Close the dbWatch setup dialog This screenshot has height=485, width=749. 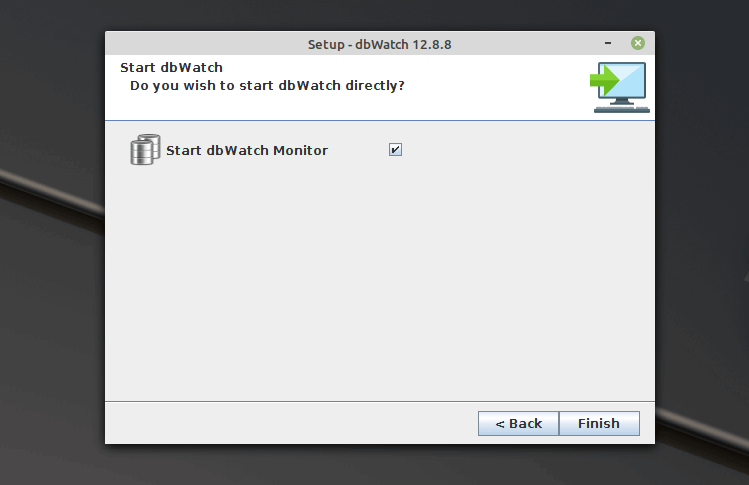[638, 43]
